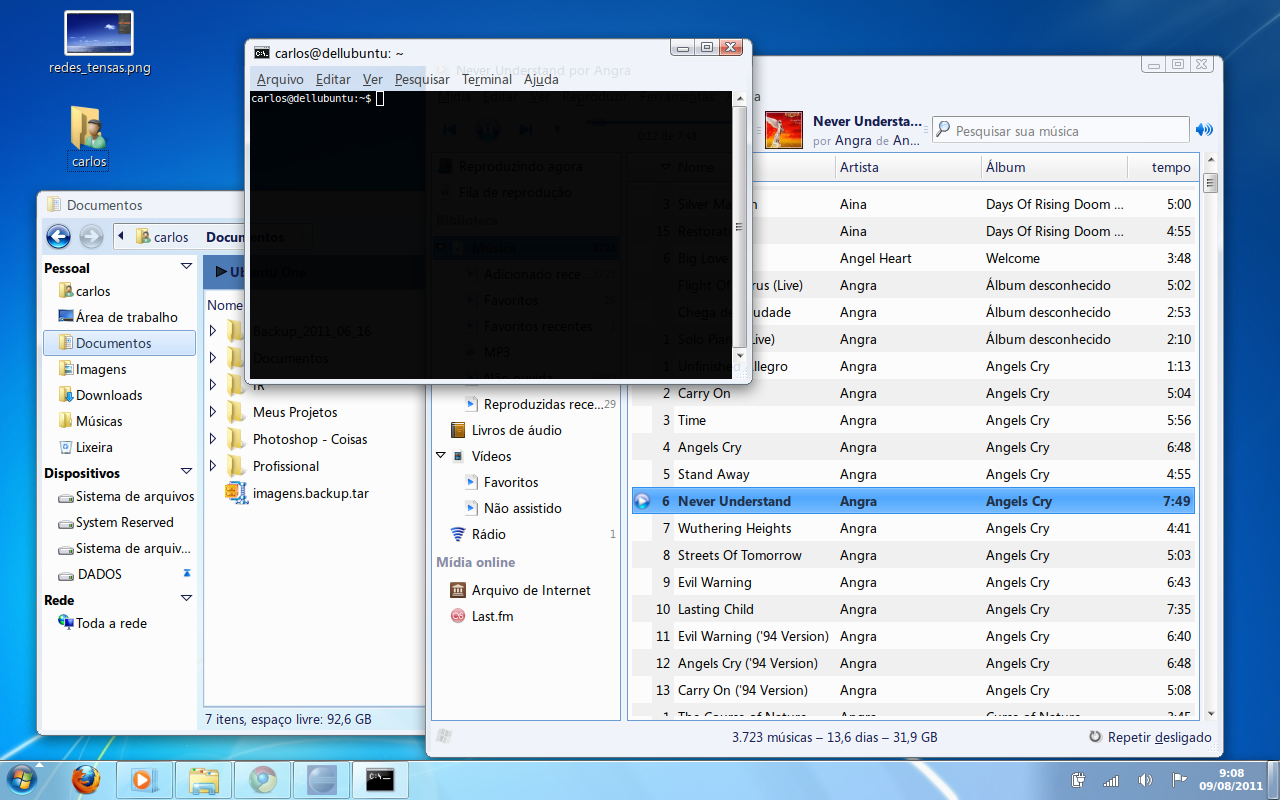Collapse the Dispositivos sidebar section
The height and width of the screenshot is (800, 1280).
(186, 472)
